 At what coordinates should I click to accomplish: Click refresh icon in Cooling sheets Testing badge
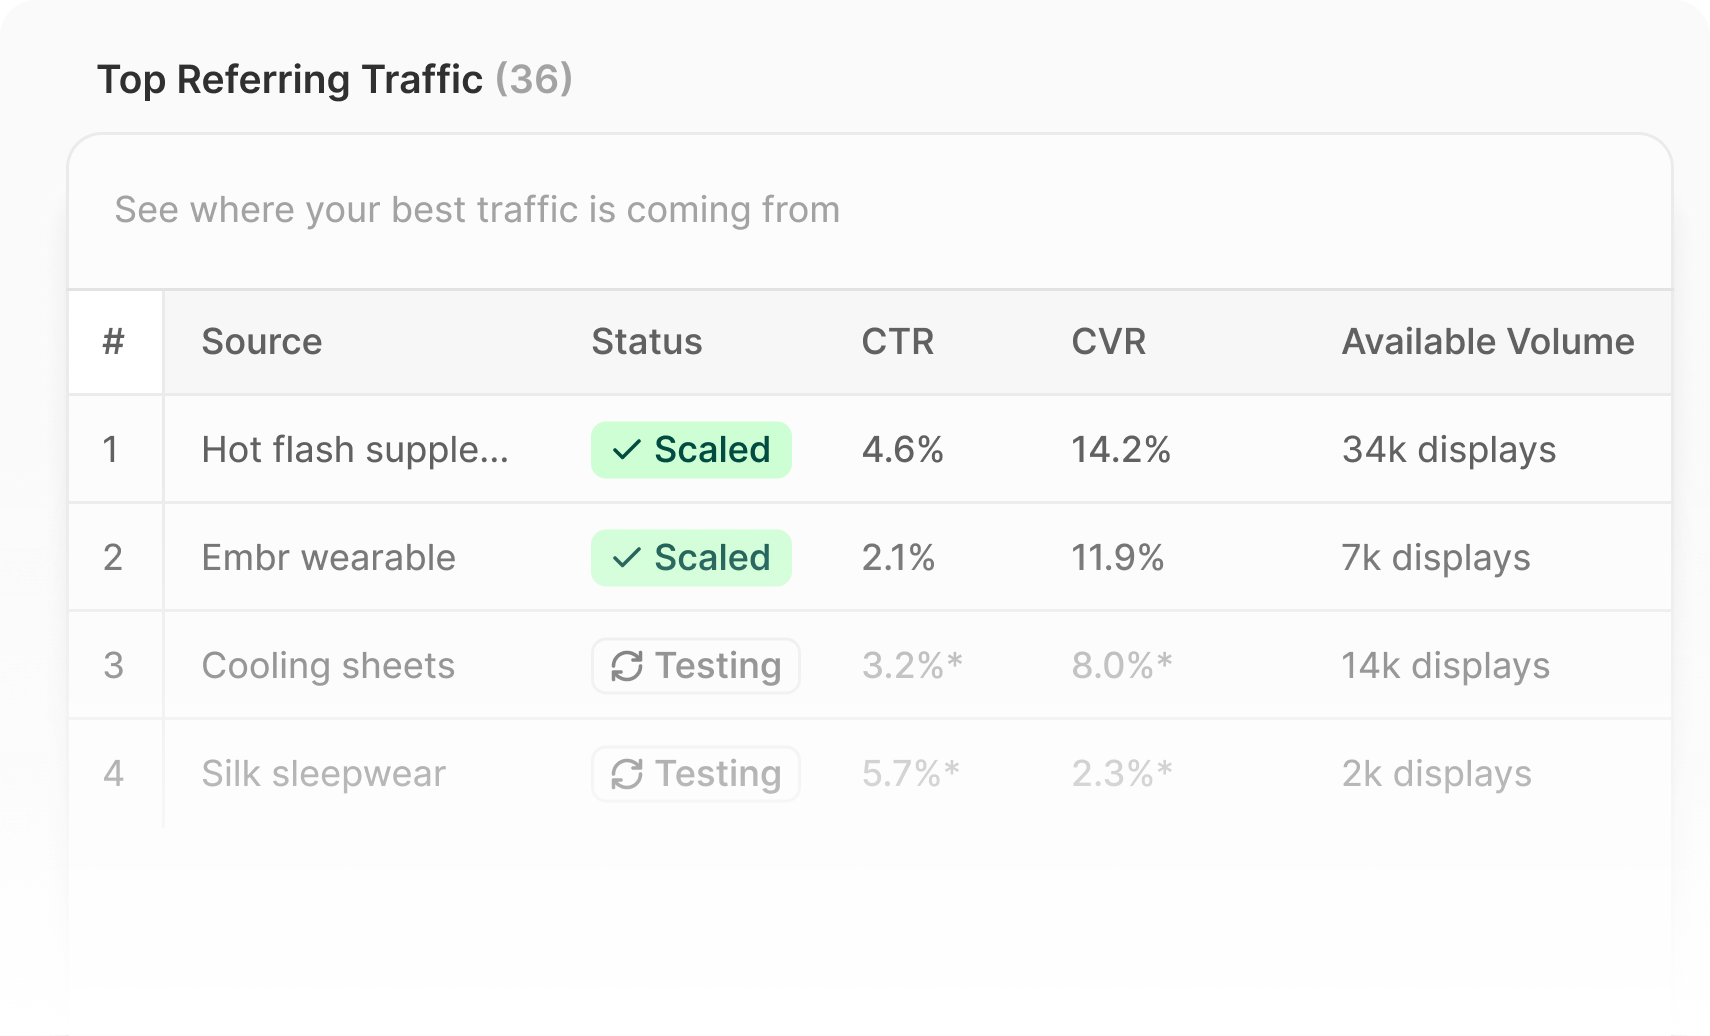[627, 666]
